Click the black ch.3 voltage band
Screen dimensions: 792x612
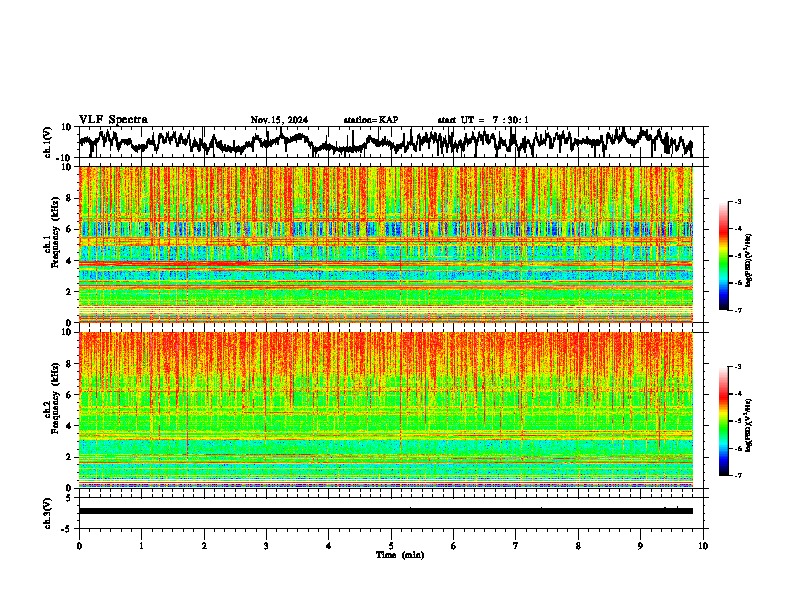pos(386,511)
